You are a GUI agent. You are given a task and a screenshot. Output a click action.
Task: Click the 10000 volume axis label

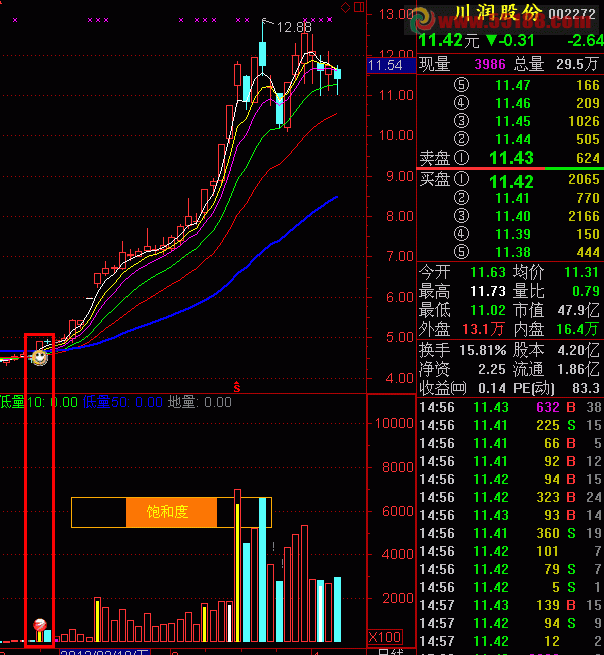tap(394, 423)
